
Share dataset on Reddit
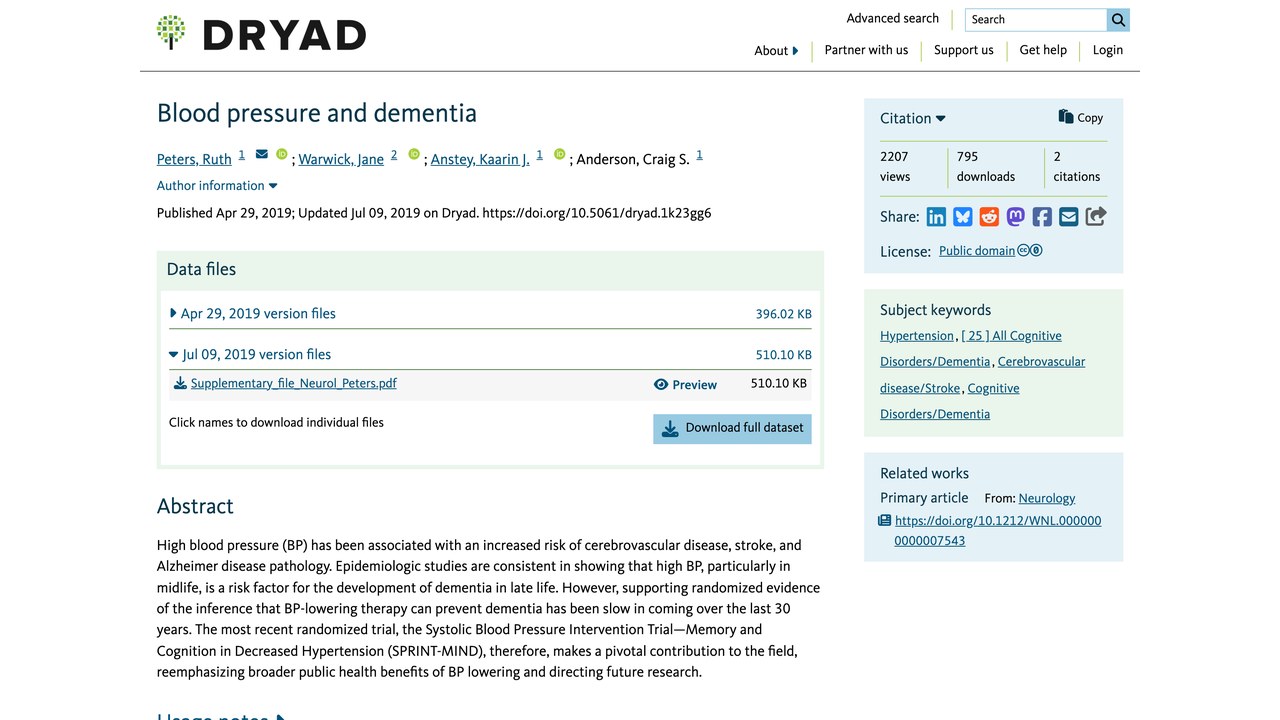click(x=989, y=217)
